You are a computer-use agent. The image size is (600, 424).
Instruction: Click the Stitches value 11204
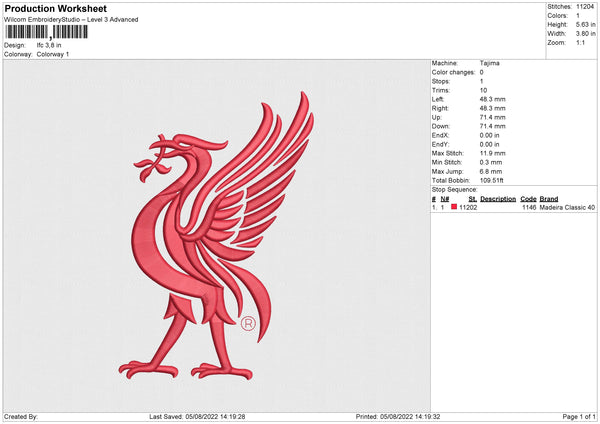coord(585,7)
